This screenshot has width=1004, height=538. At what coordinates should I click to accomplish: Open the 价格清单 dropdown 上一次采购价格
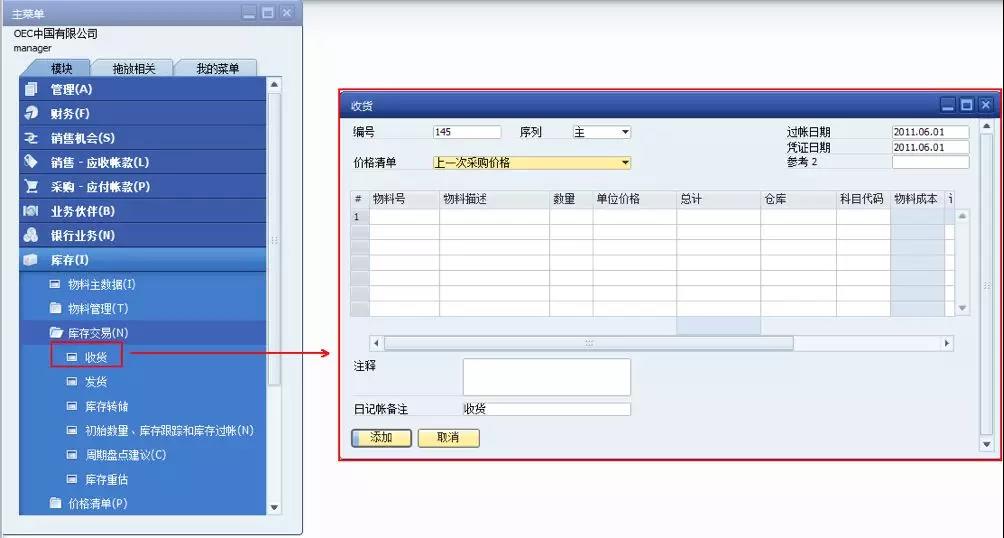pyautogui.click(x=531, y=163)
